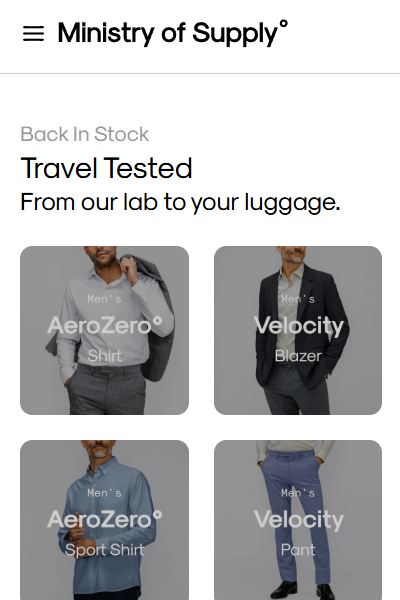The image size is (400, 600).
Task: Click the "Men's" label on the Sport Shirt card
Action: tap(104, 493)
